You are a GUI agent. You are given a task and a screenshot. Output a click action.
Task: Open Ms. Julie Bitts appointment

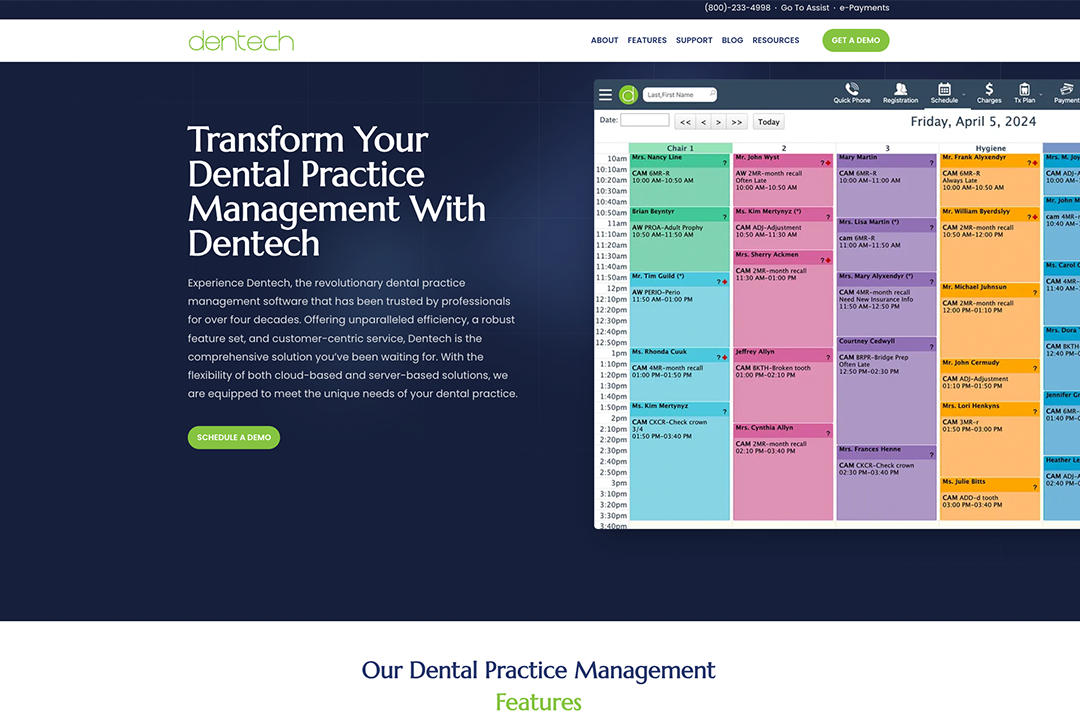[x=990, y=498]
